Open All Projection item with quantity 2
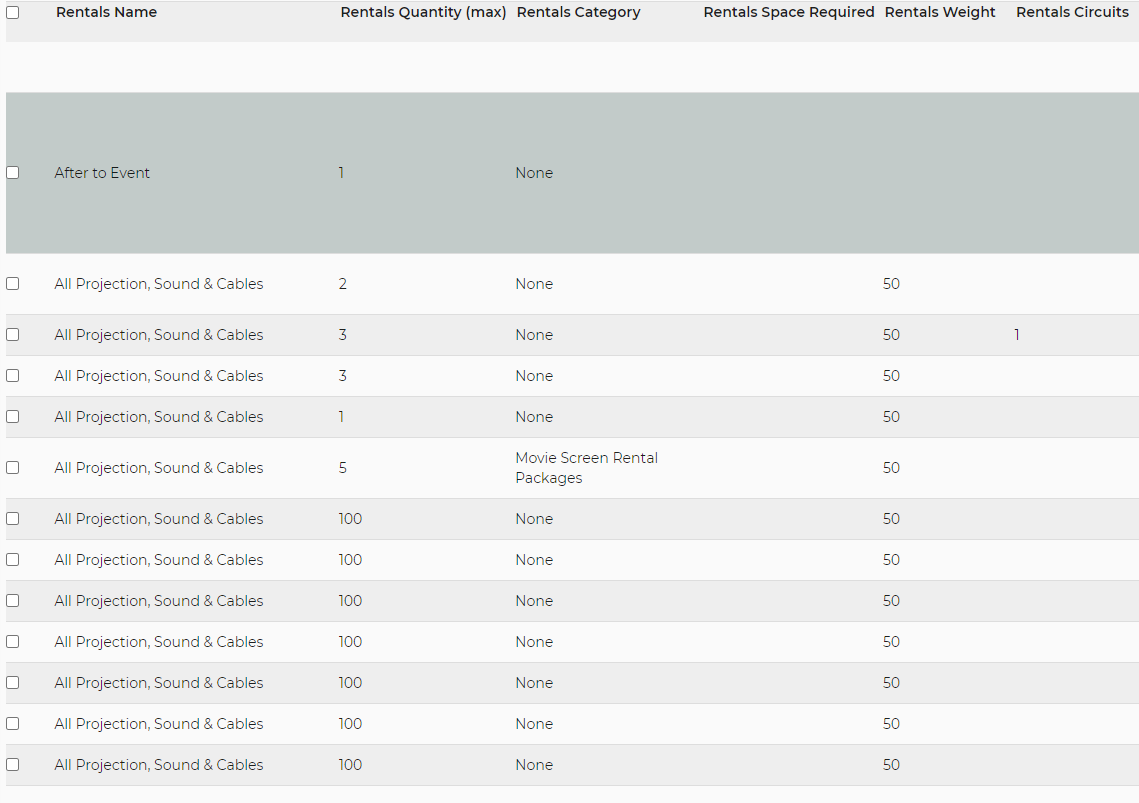The image size is (1139, 803). pyautogui.click(x=159, y=284)
